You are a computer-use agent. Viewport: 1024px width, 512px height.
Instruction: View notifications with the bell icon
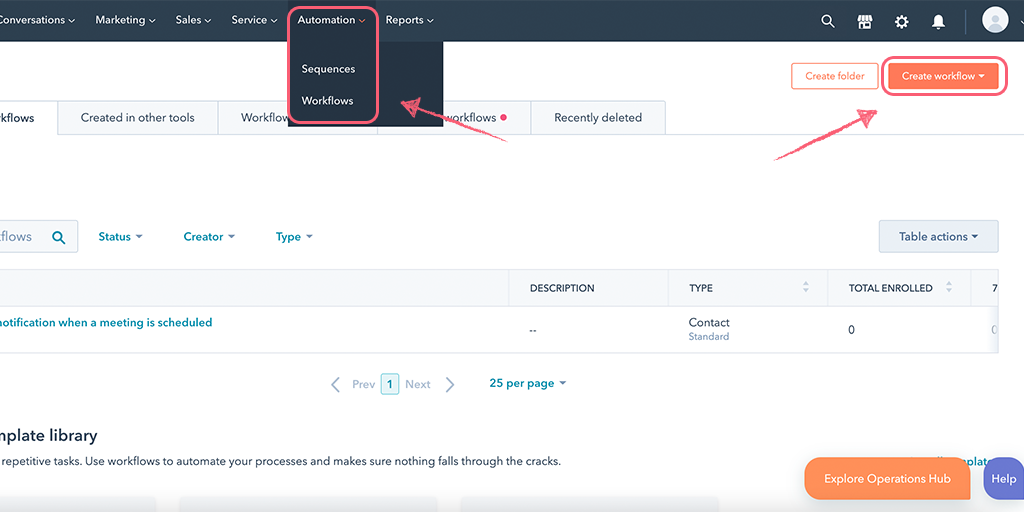point(938,21)
